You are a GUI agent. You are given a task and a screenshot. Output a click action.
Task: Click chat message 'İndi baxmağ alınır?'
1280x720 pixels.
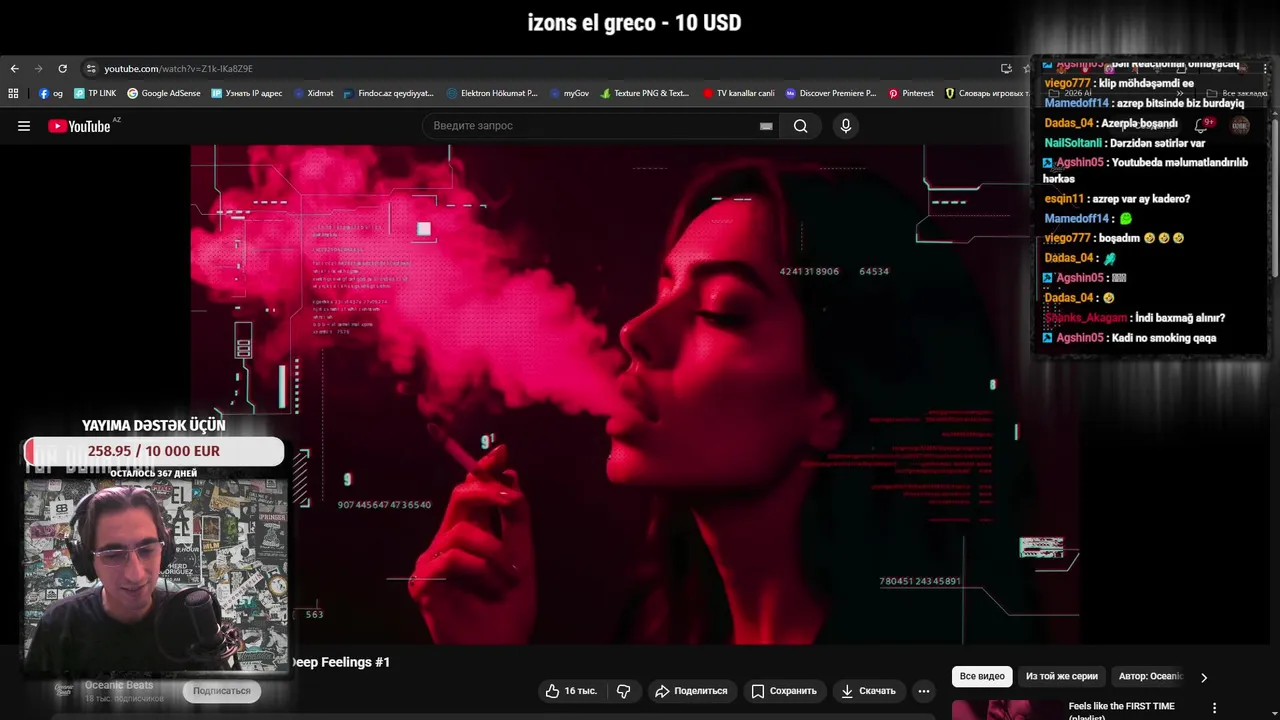[x=1180, y=318]
